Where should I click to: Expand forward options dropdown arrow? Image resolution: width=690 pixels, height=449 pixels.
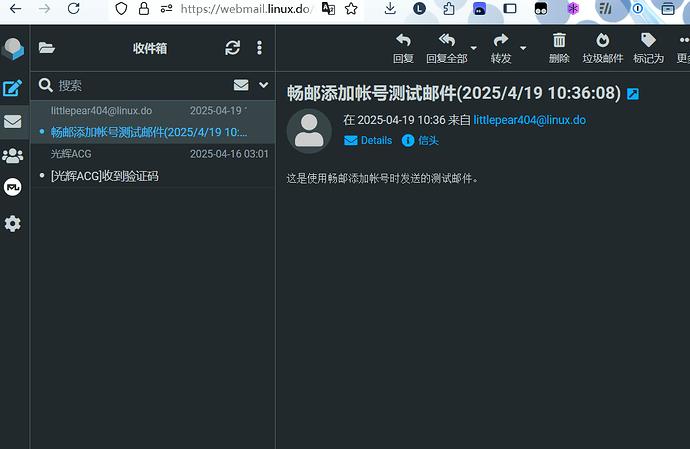tap(523, 48)
